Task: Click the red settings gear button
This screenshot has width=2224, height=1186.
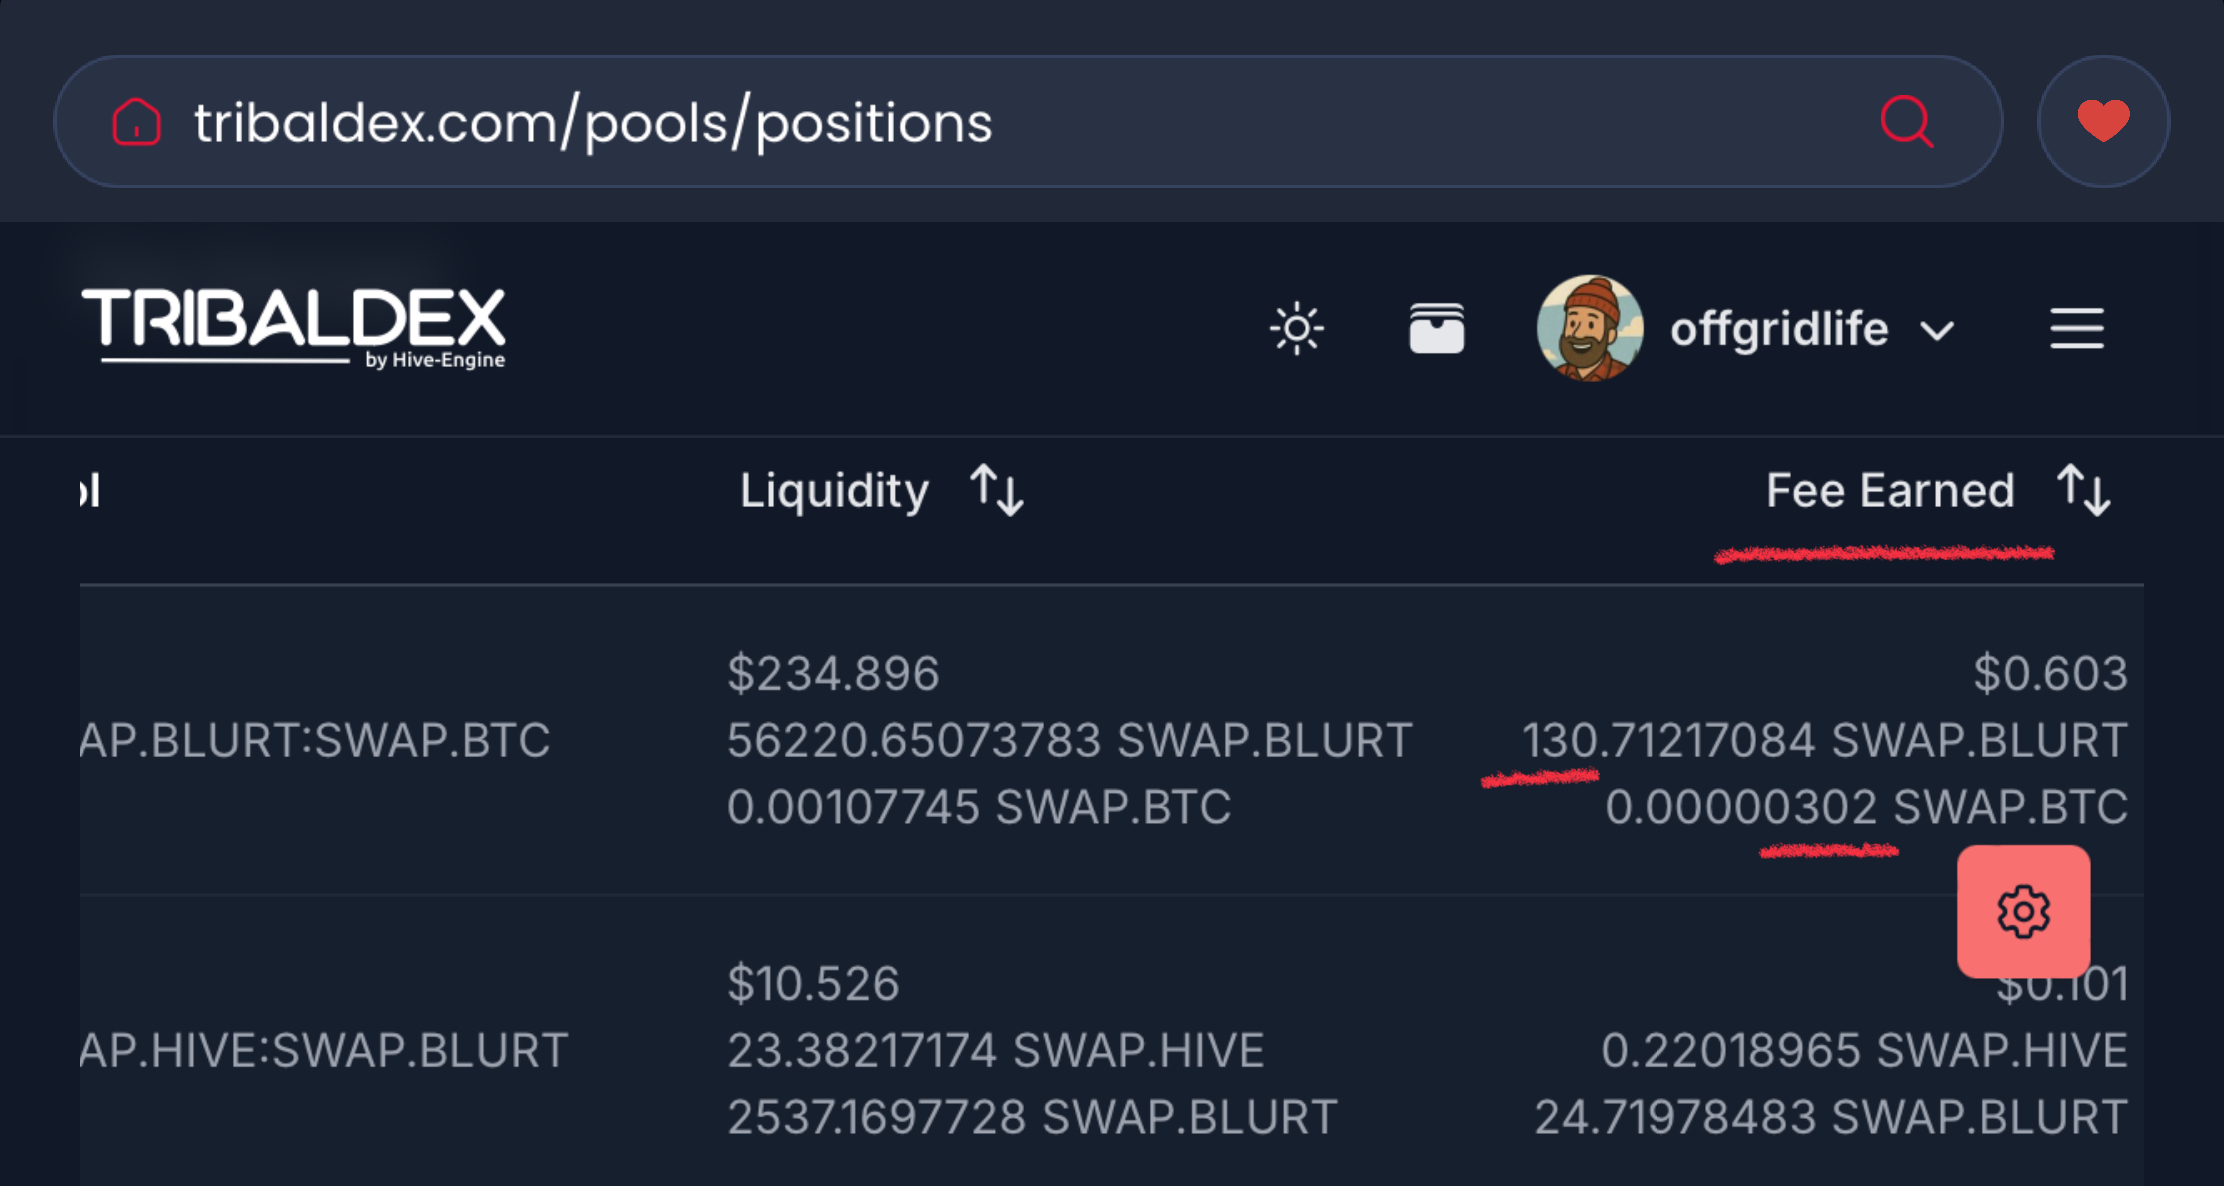Action: tap(2023, 911)
